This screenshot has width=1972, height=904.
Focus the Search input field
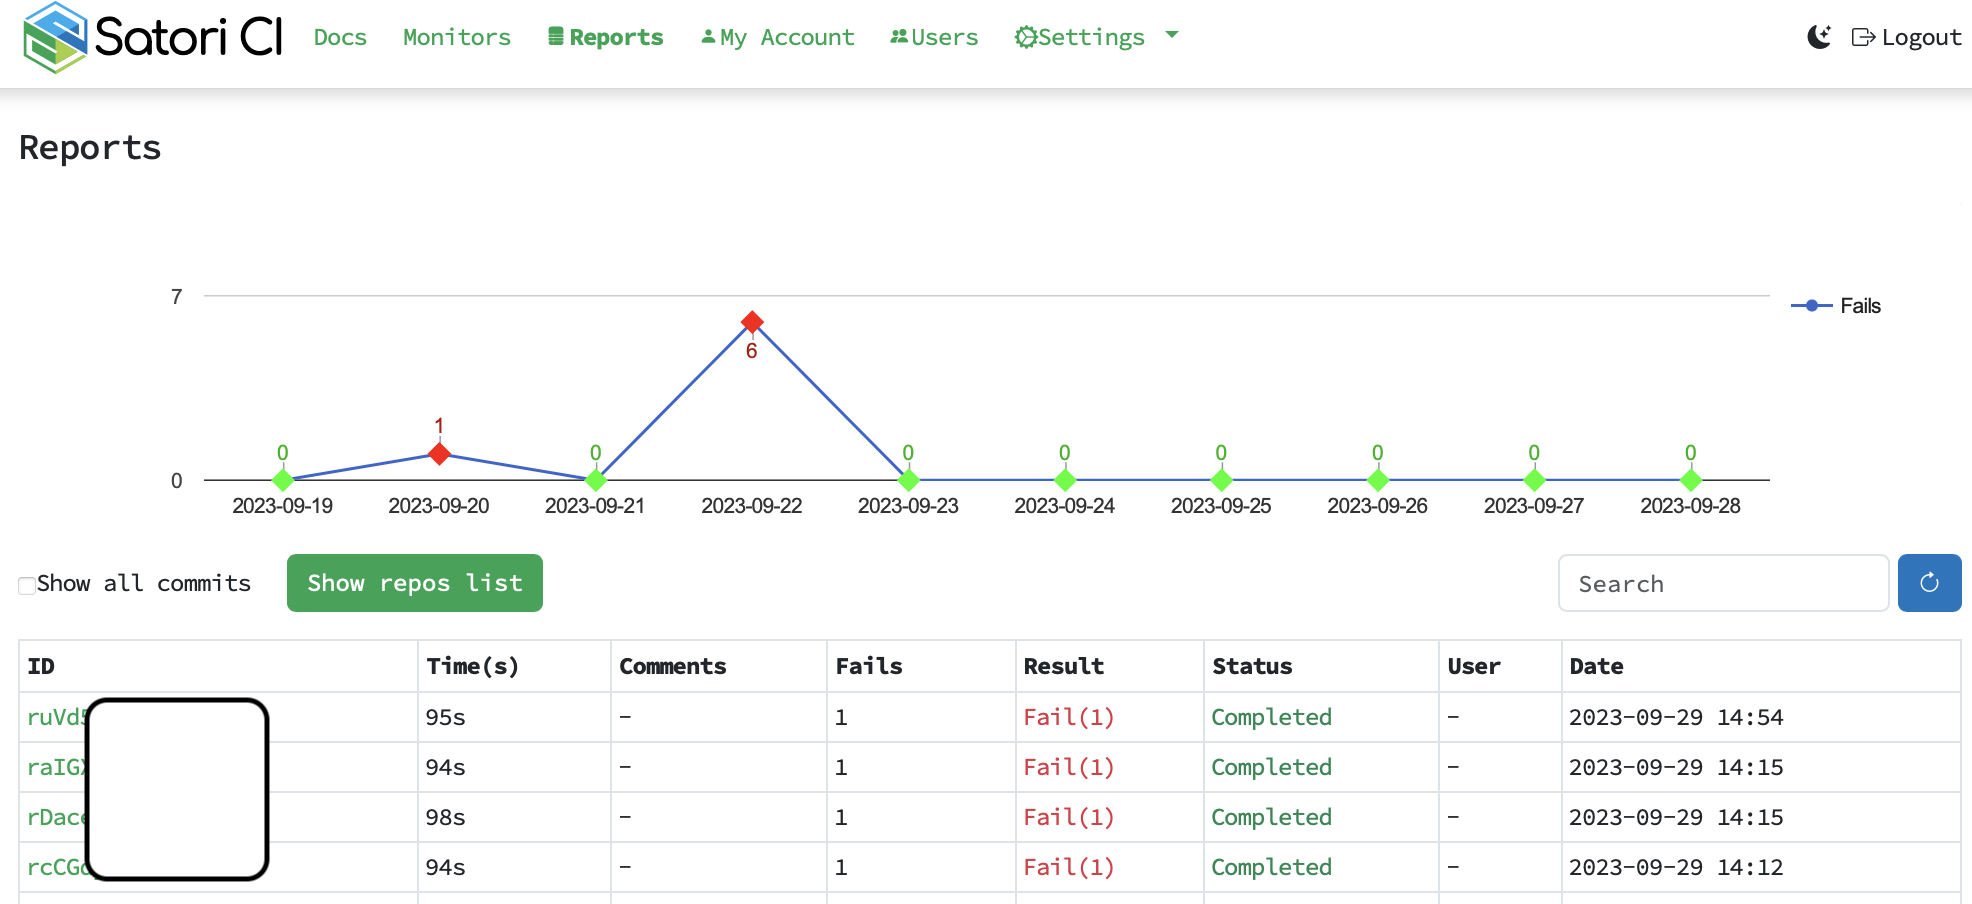tap(1723, 583)
